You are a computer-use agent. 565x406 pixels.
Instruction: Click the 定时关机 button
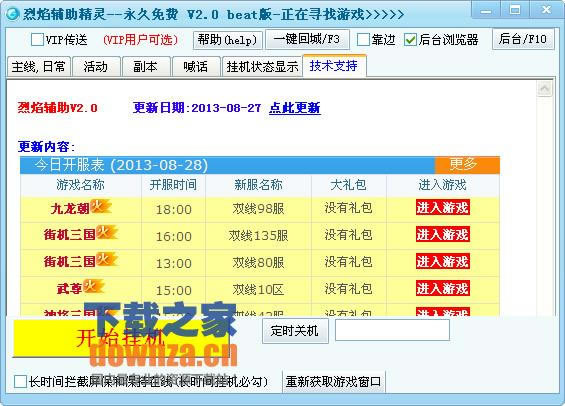coord(295,331)
